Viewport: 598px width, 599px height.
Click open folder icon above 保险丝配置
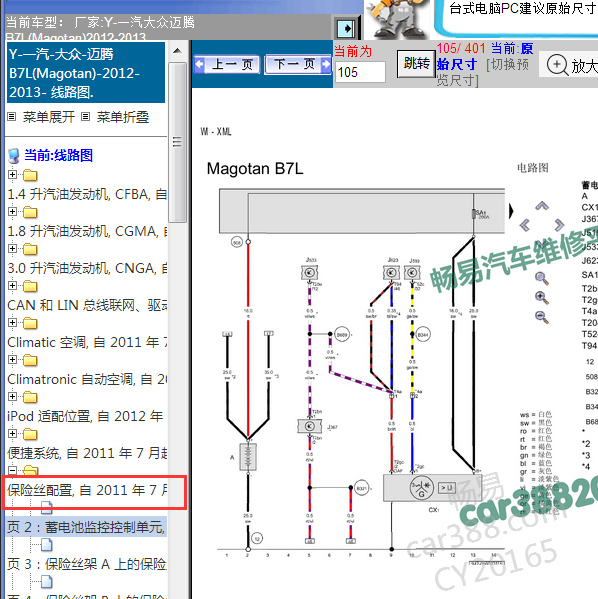(30, 470)
